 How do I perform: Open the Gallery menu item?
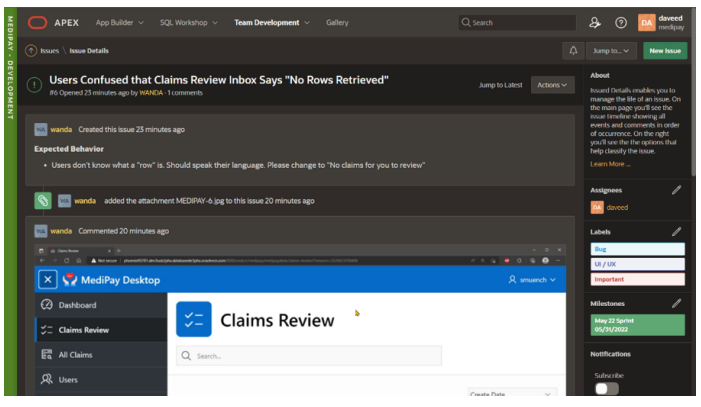pos(337,22)
